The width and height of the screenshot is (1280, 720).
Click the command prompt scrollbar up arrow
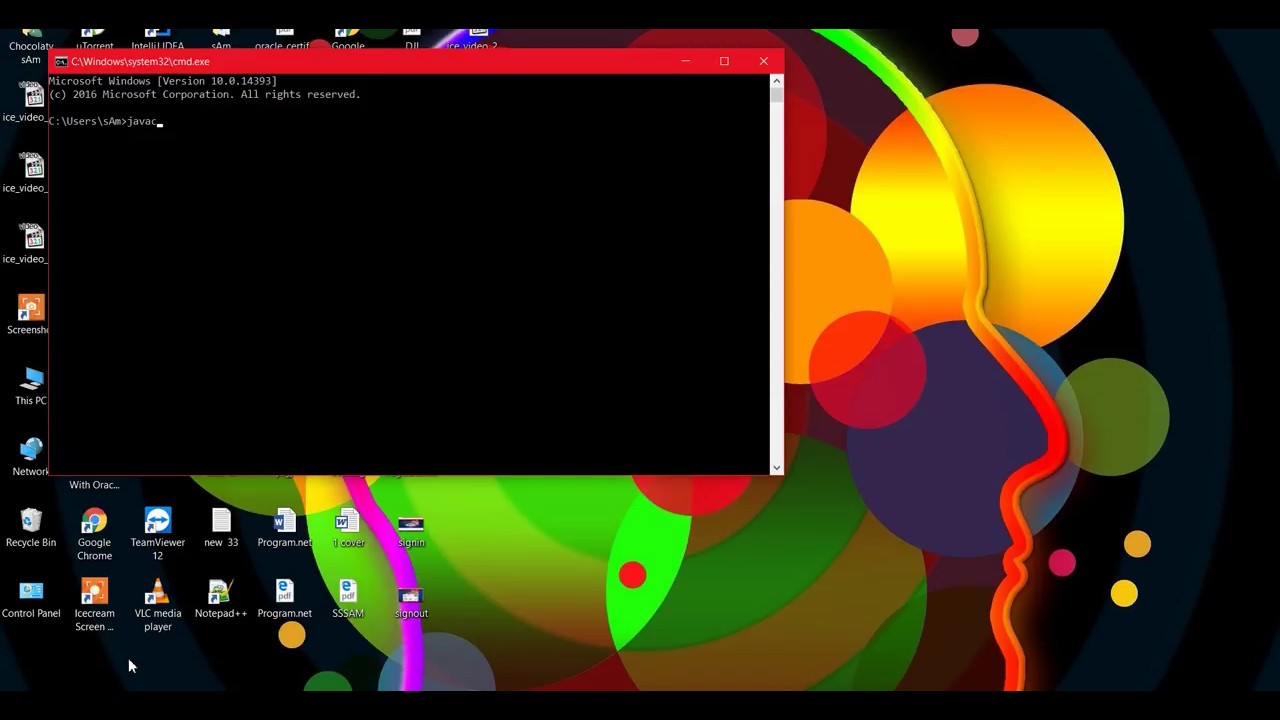point(776,81)
